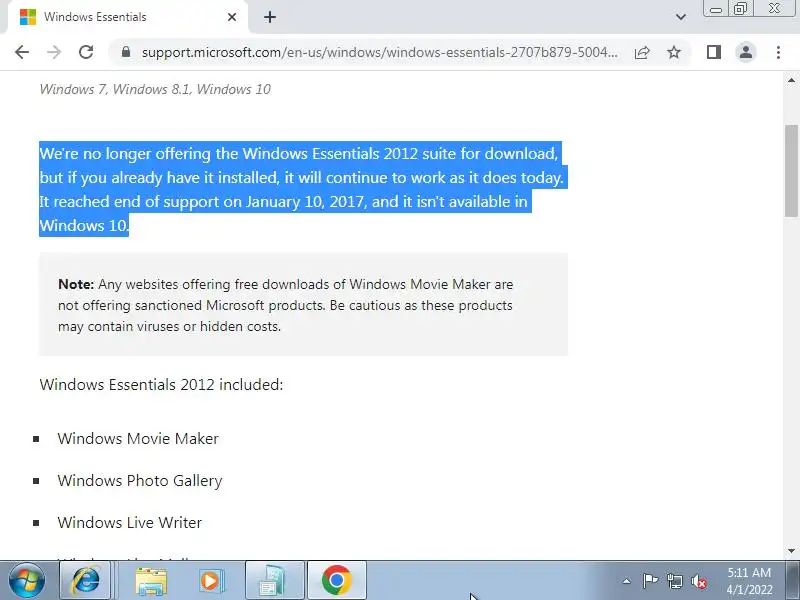The height and width of the screenshot is (600, 800).
Task: Switch to Chrome in the taskbar
Action: click(337, 581)
